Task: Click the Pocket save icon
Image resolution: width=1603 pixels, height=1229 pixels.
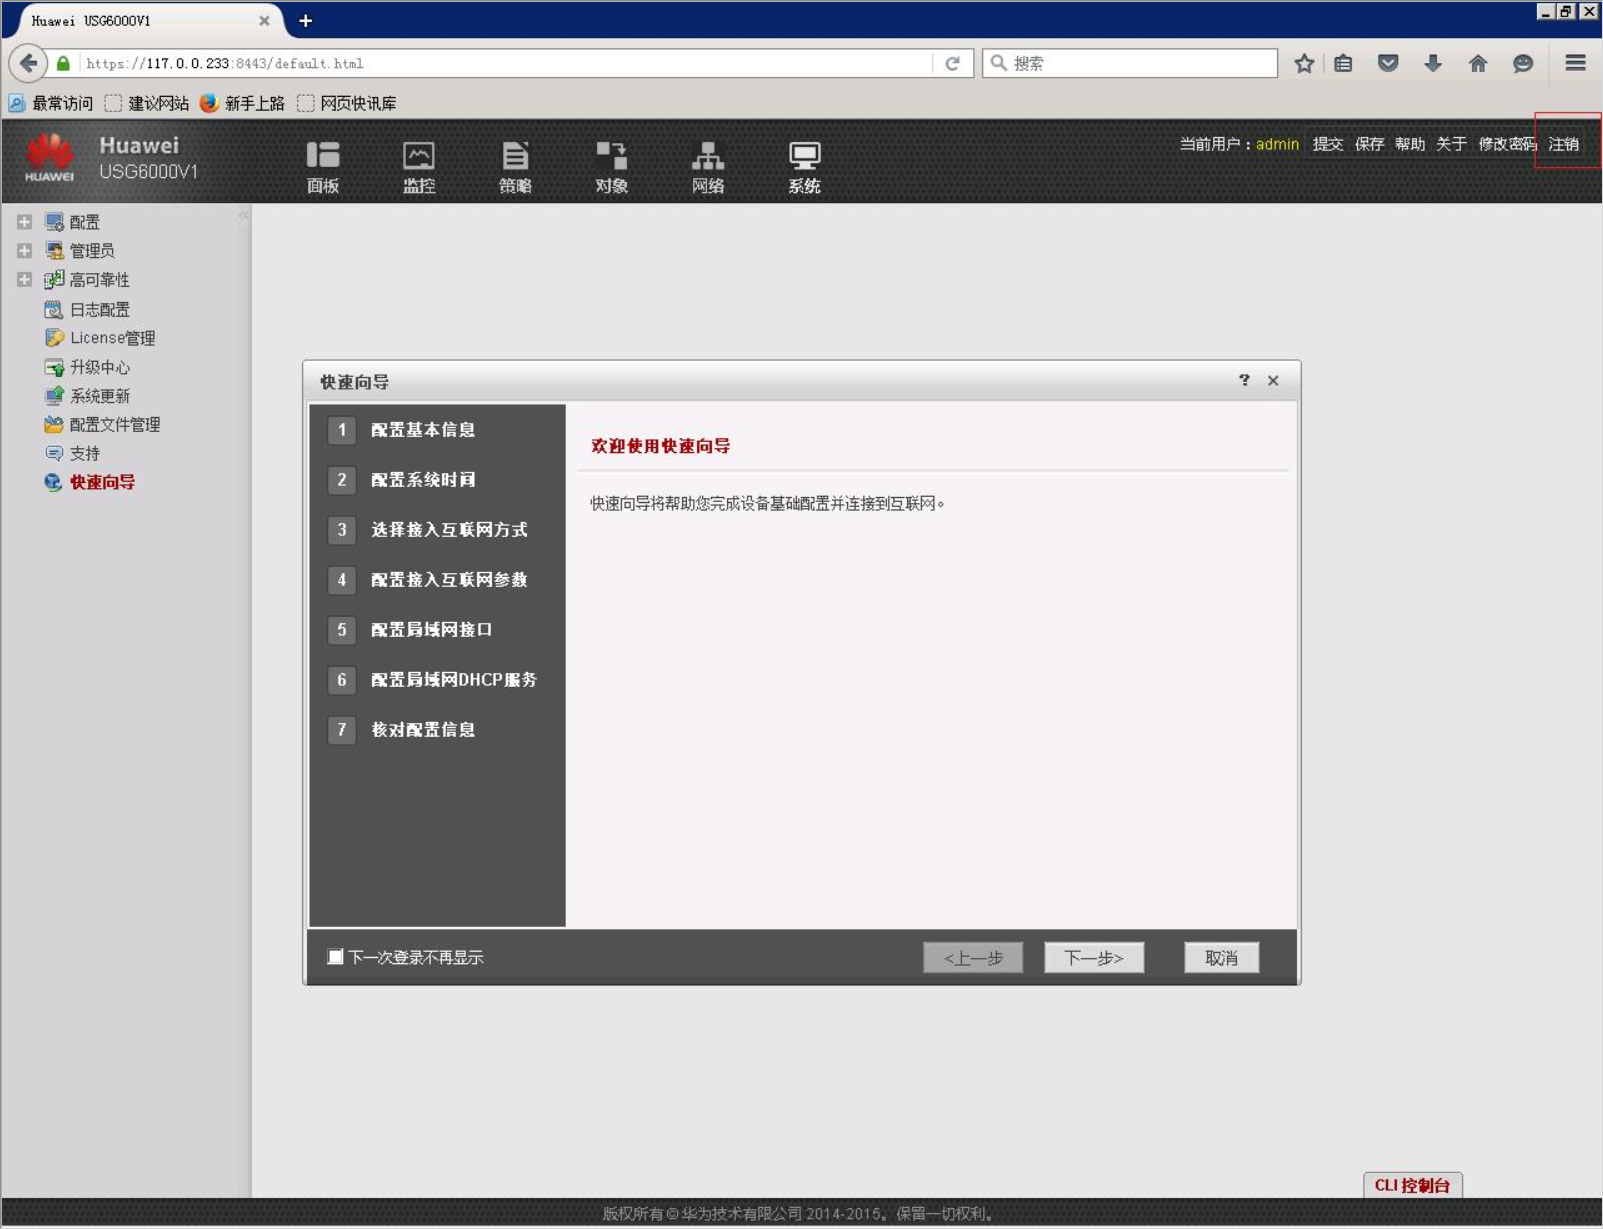Action: 1388,63
